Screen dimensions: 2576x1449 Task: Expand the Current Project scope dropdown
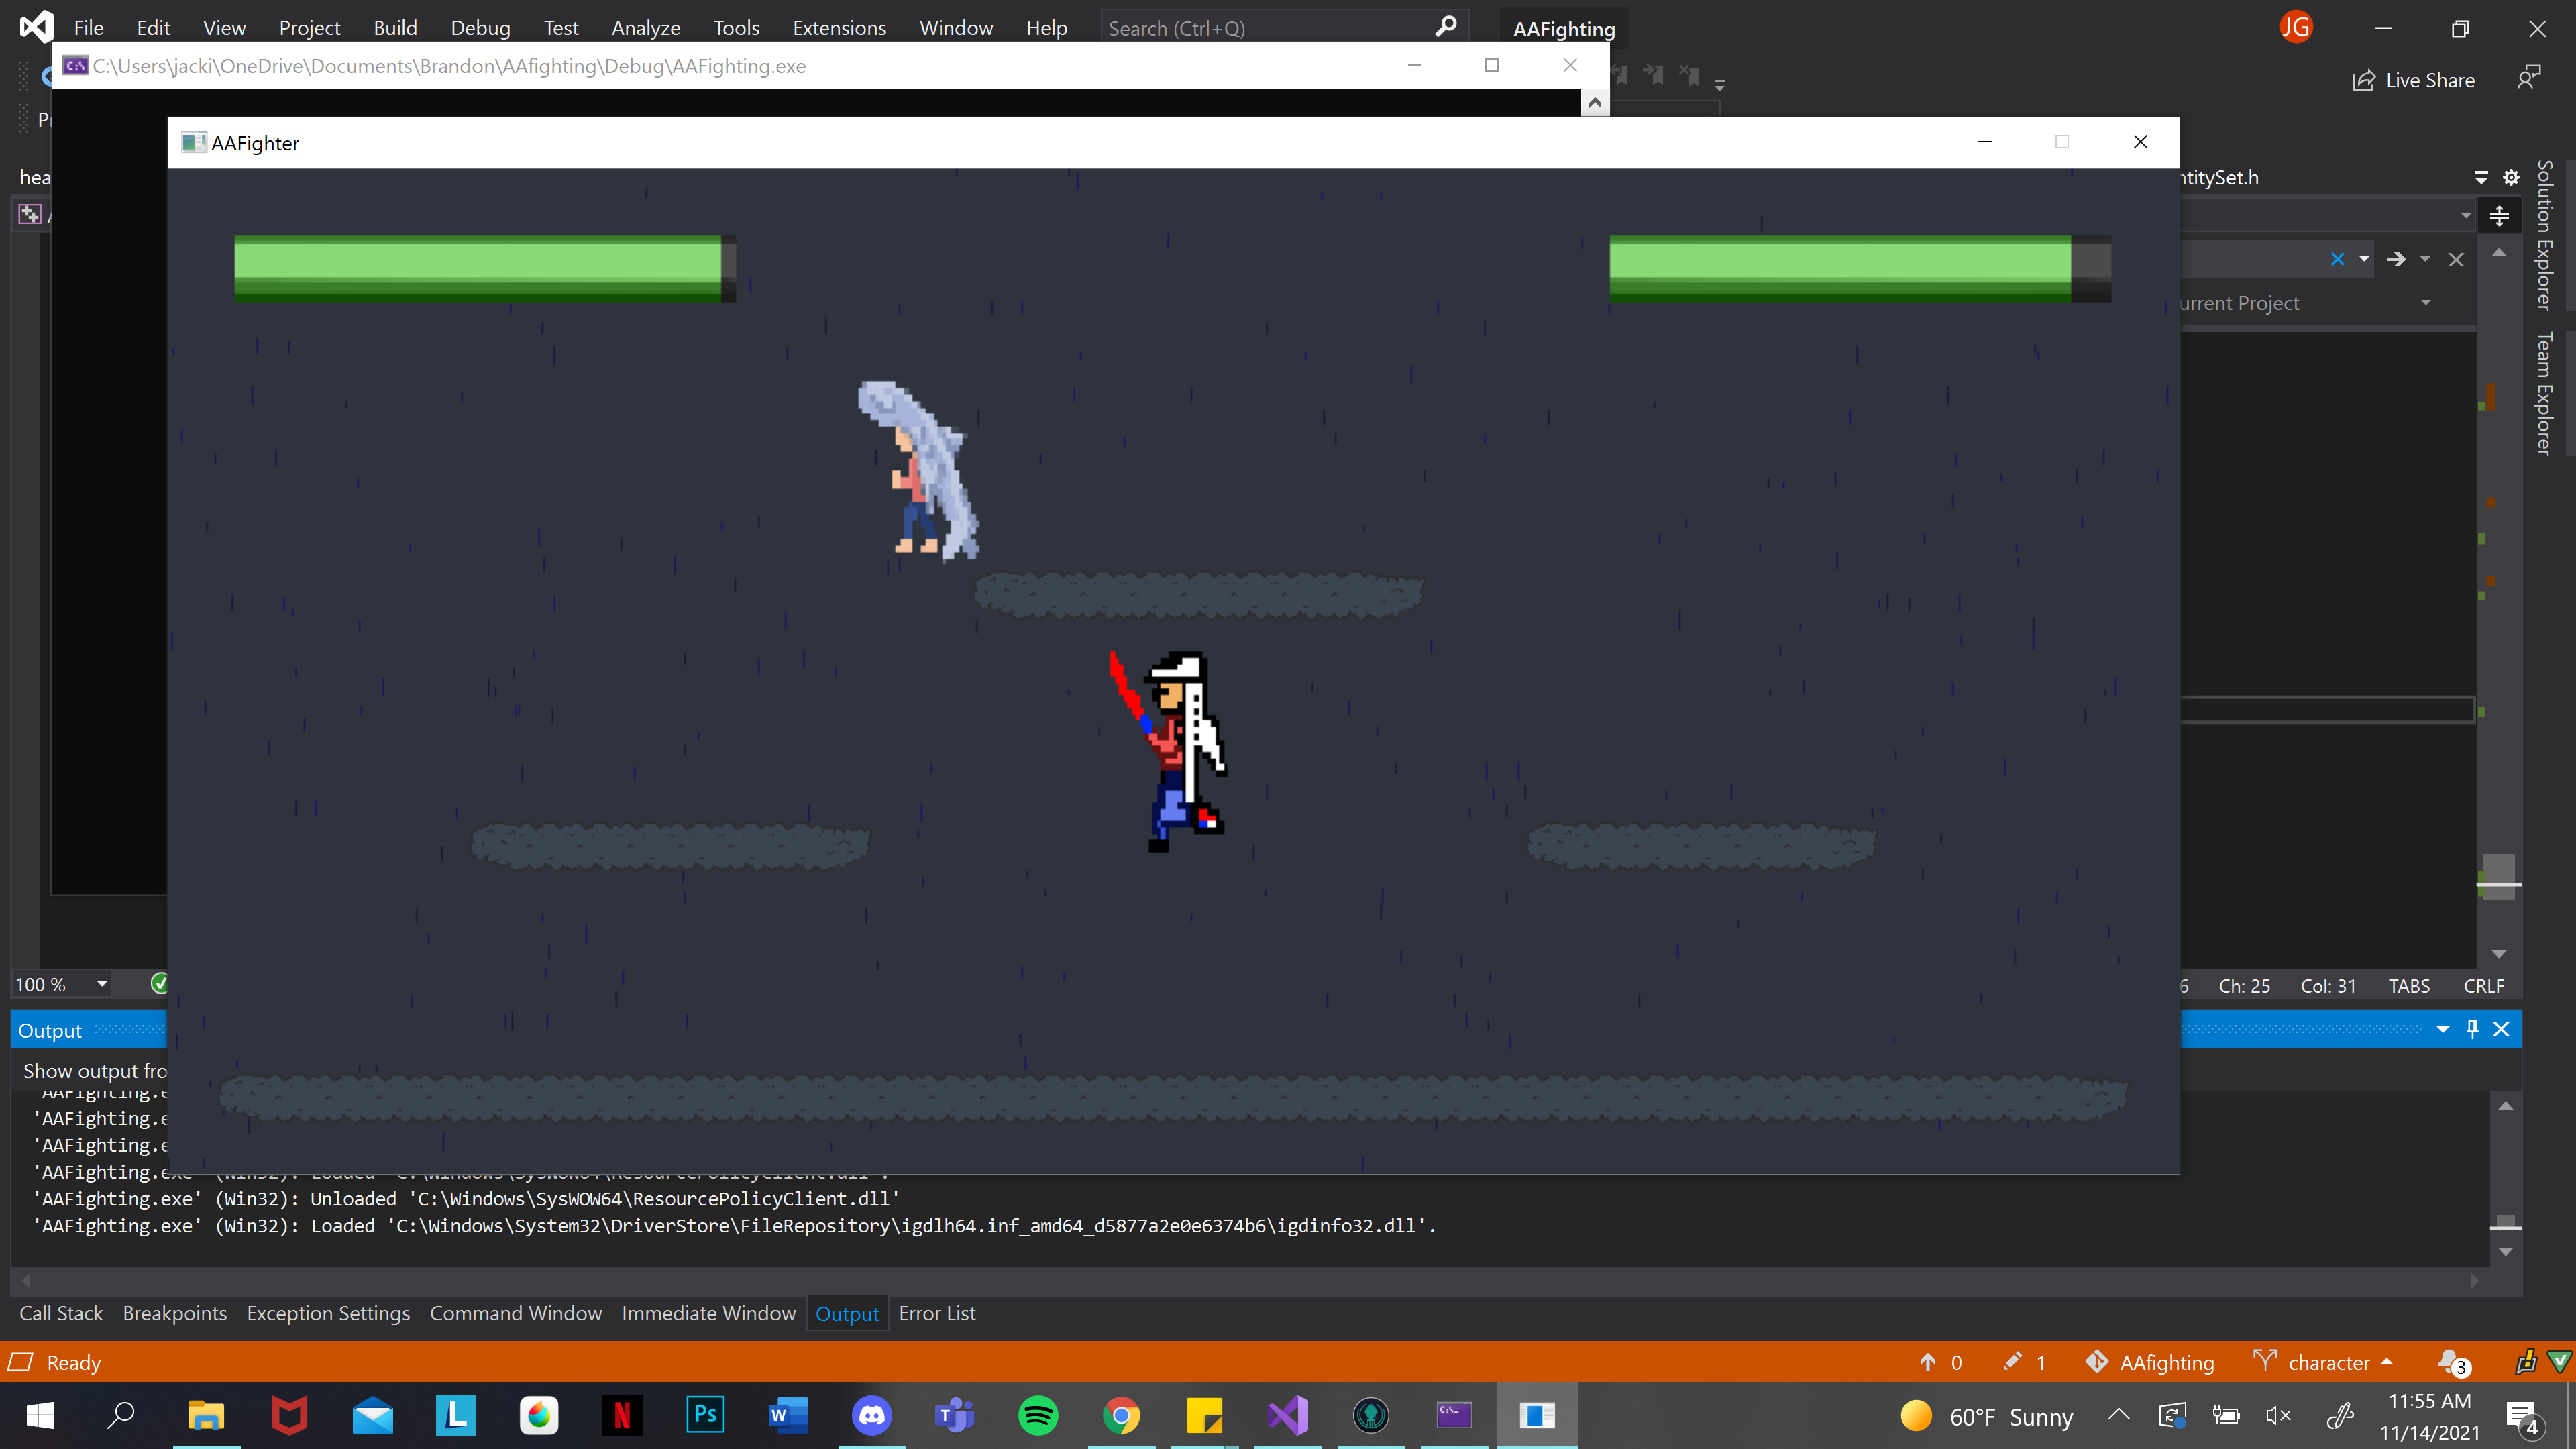[x=2425, y=303]
